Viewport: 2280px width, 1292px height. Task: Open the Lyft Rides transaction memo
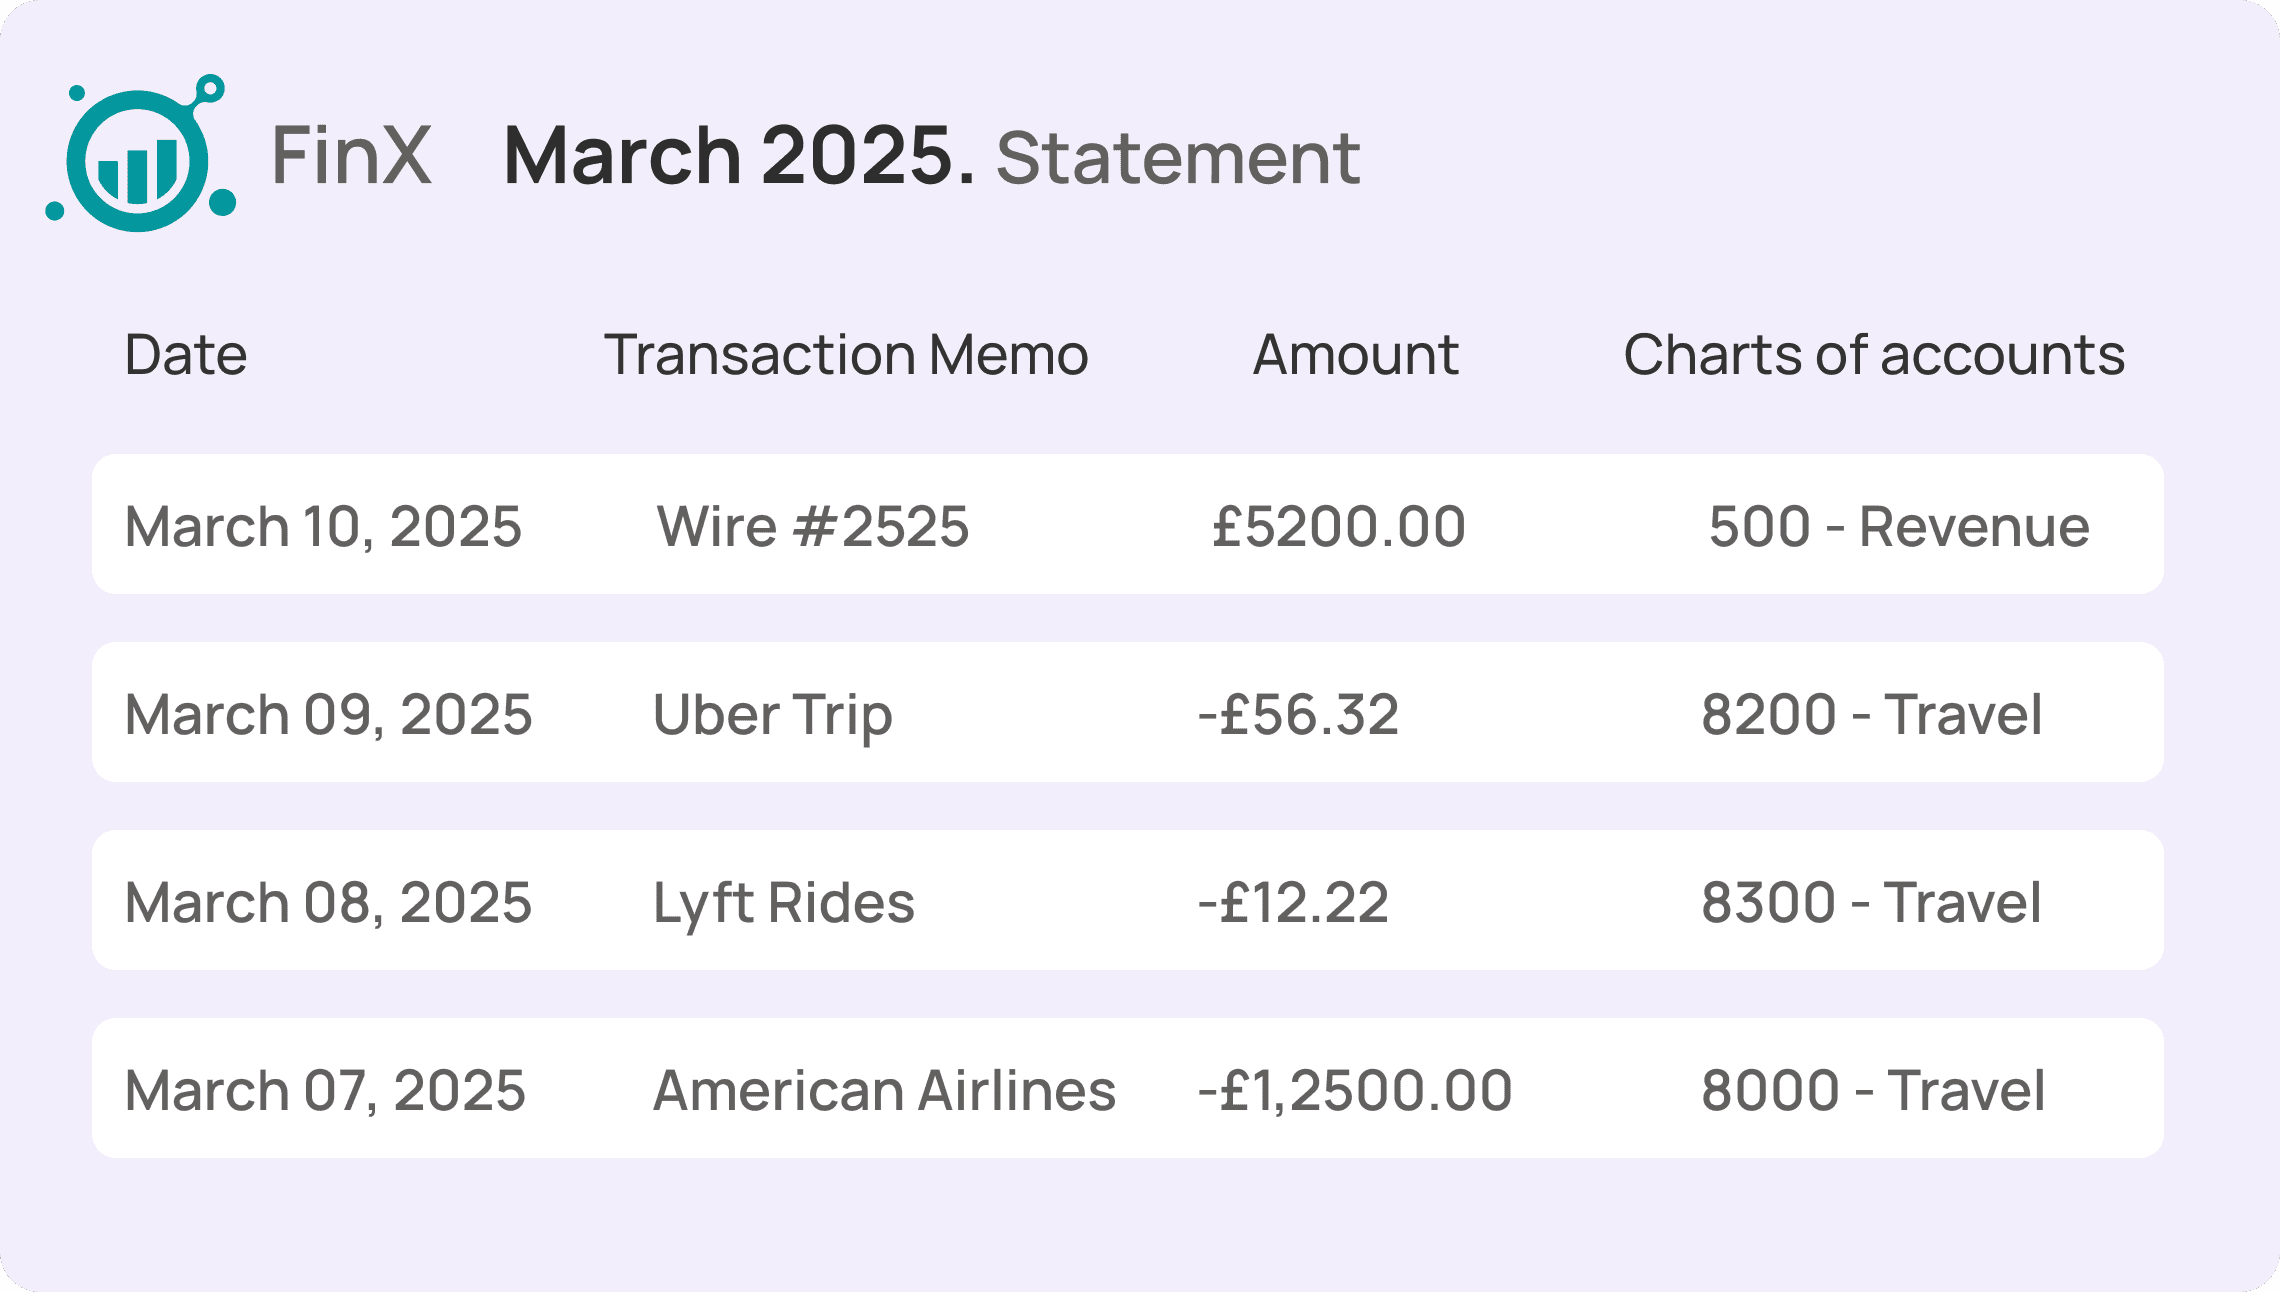point(784,904)
